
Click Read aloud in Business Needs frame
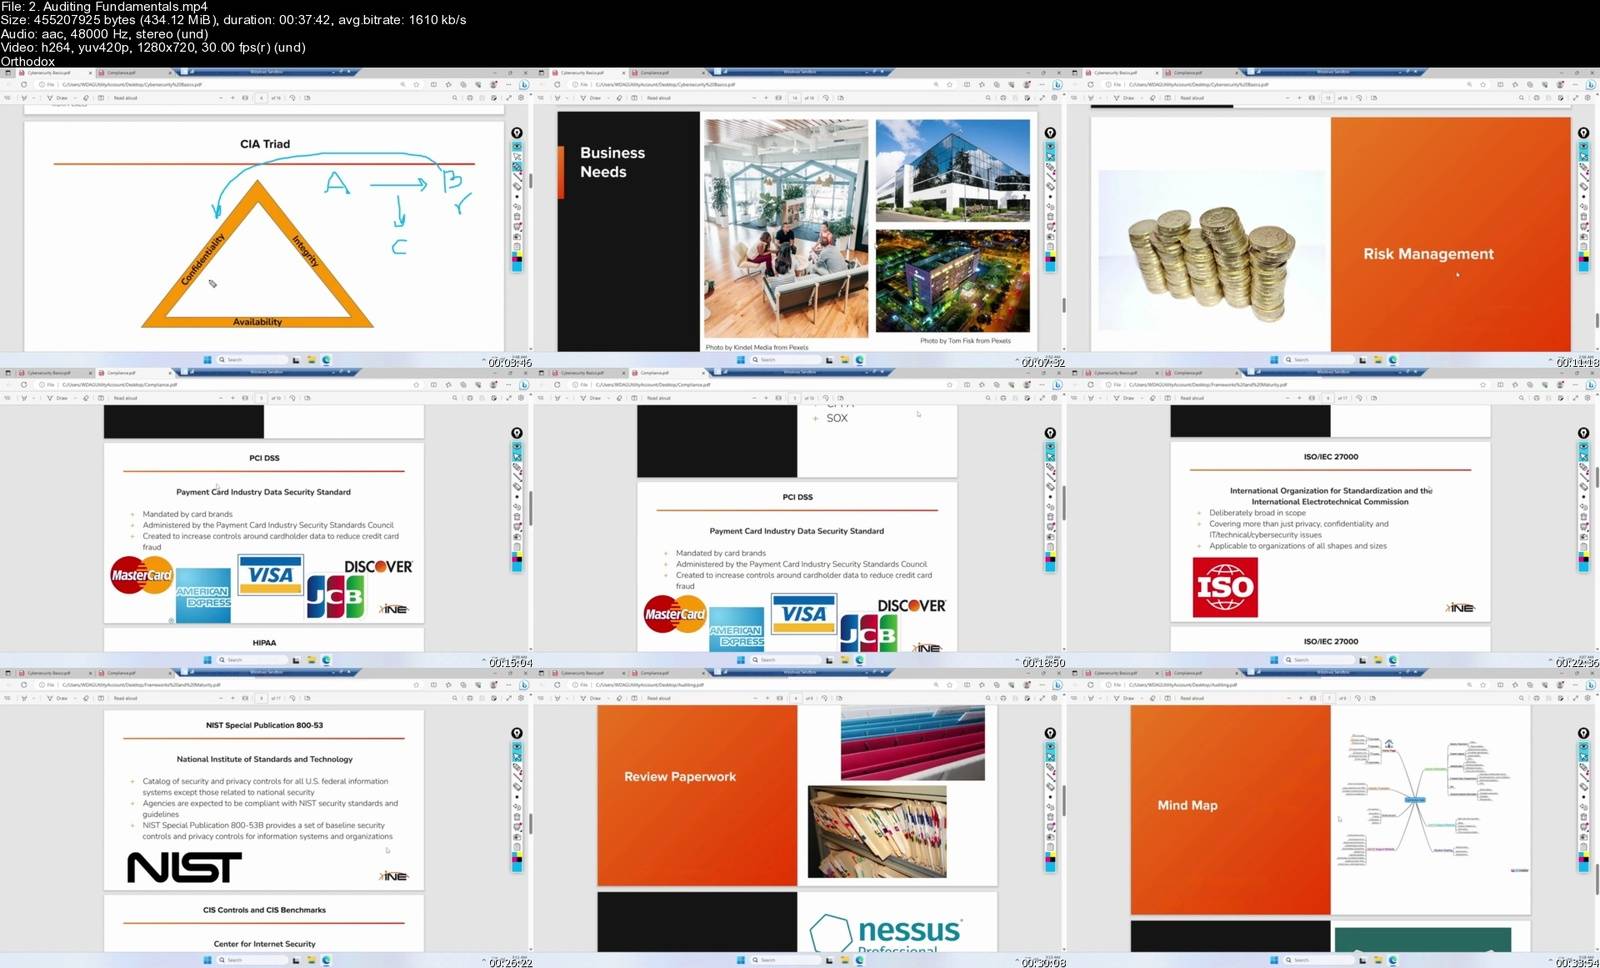coord(658,98)
